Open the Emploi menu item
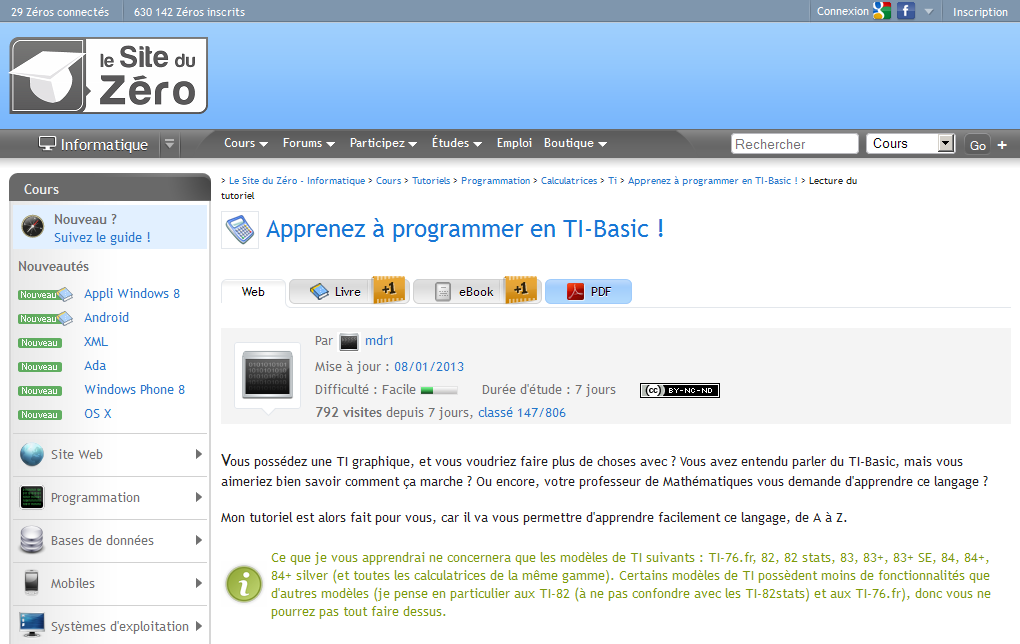This screenshot has width=1020, height=644. point(514,143)
